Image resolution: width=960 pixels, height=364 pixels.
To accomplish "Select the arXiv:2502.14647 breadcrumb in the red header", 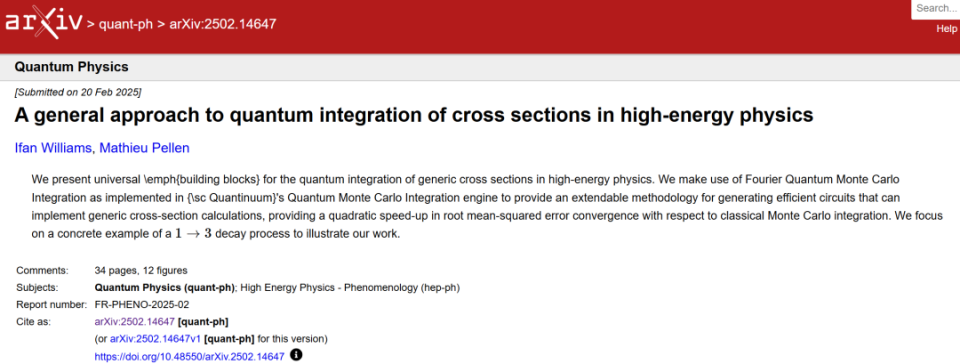I will click(222, 24).
